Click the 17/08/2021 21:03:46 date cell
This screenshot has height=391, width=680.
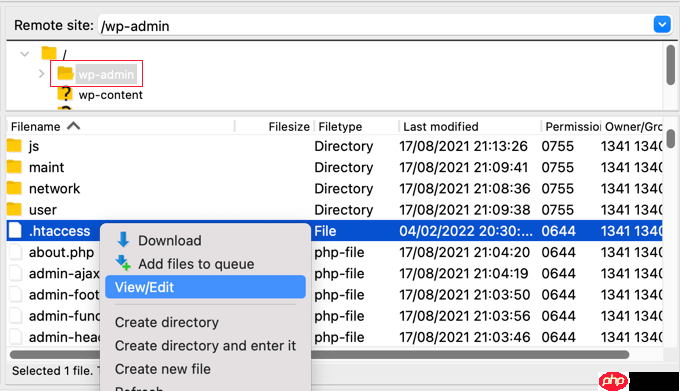pyautogui.click(x=464, y=337)
